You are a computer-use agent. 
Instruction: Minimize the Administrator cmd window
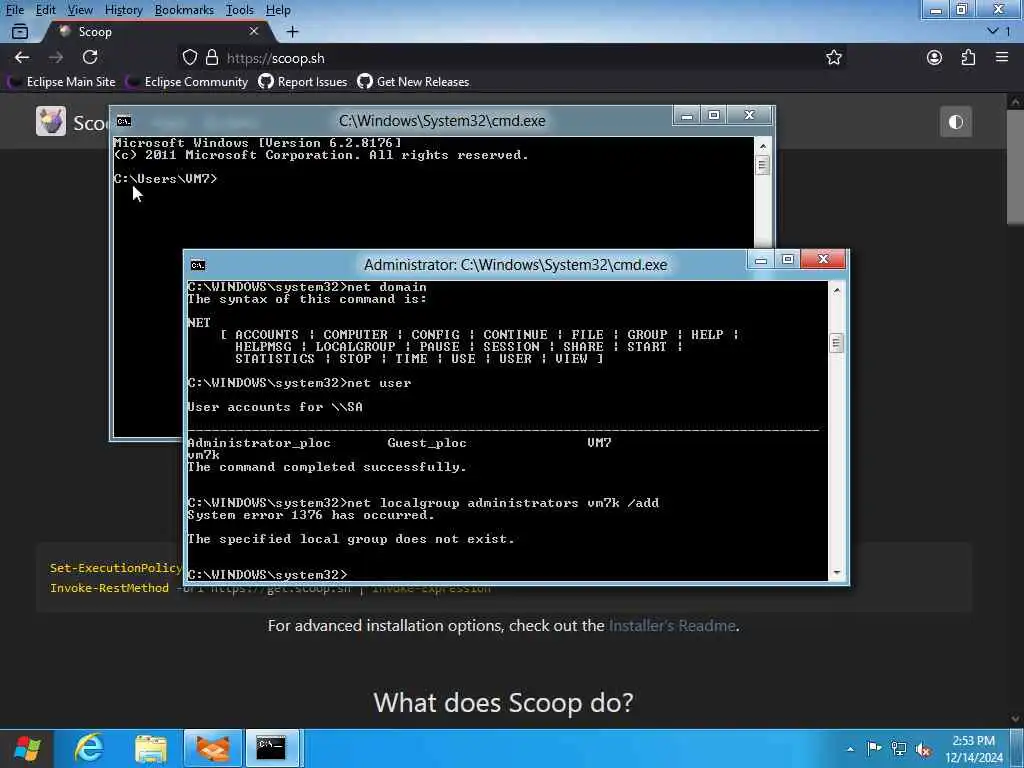761,260
